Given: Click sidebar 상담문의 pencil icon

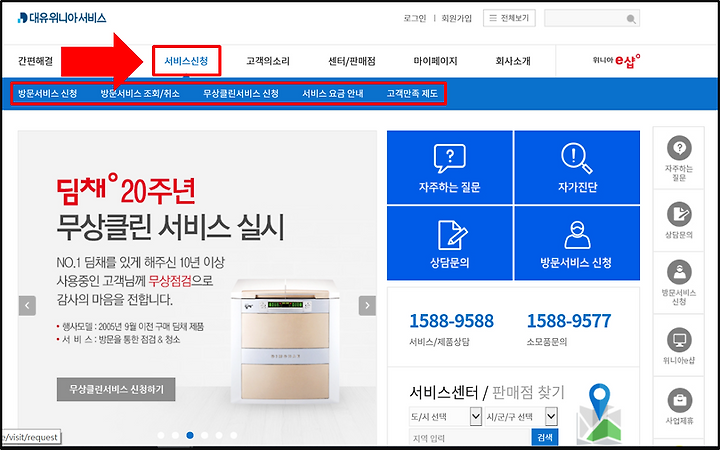Looking at the screenshot, I should 679,214.
